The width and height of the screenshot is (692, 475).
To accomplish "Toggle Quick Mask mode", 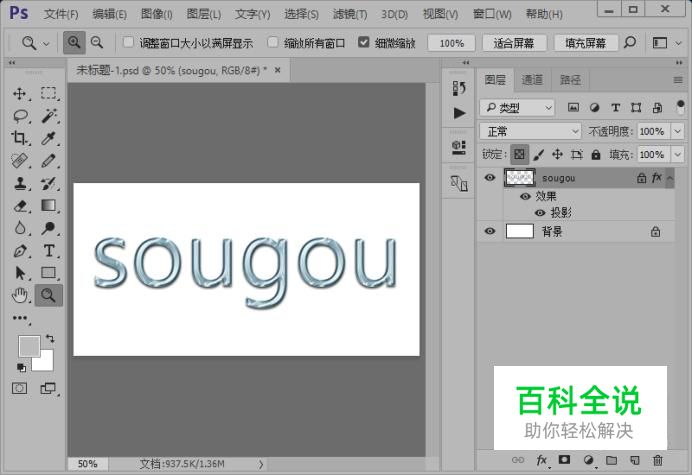I will (19, 388).
